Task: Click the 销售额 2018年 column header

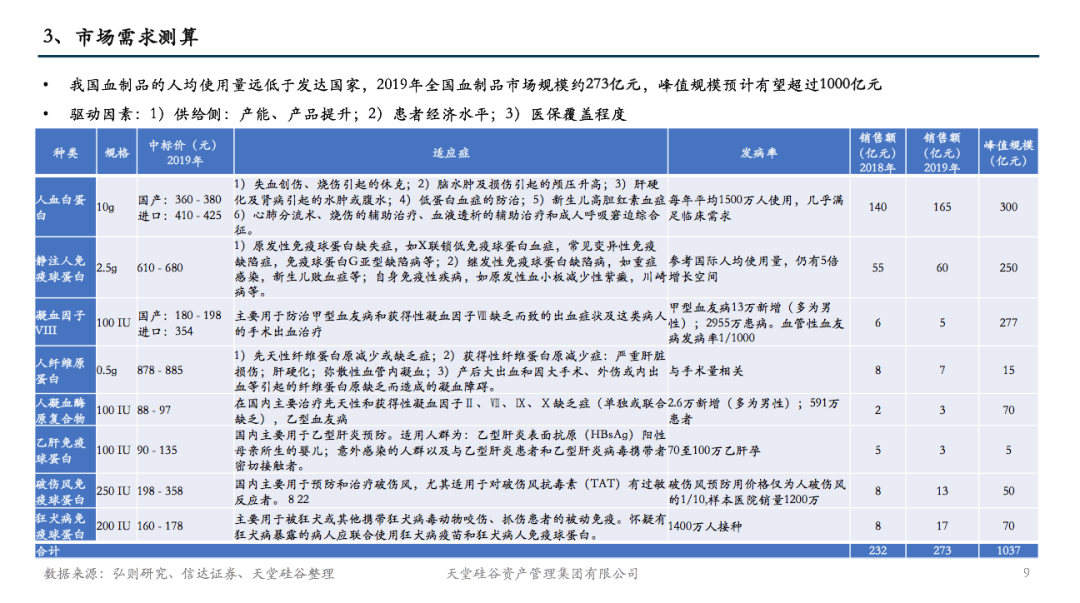Action: click(x=877, y=152)
